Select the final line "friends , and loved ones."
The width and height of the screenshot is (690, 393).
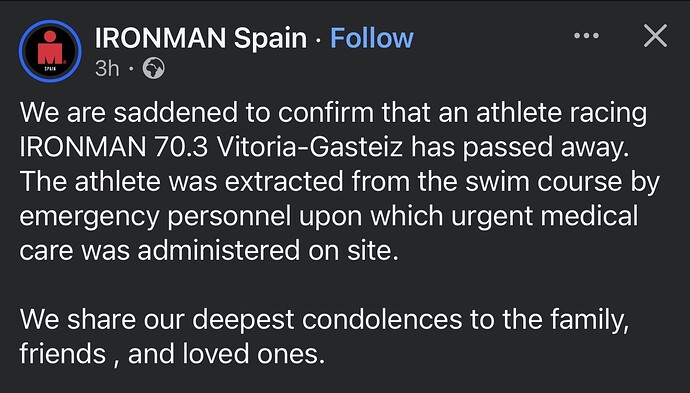point(172,354)
